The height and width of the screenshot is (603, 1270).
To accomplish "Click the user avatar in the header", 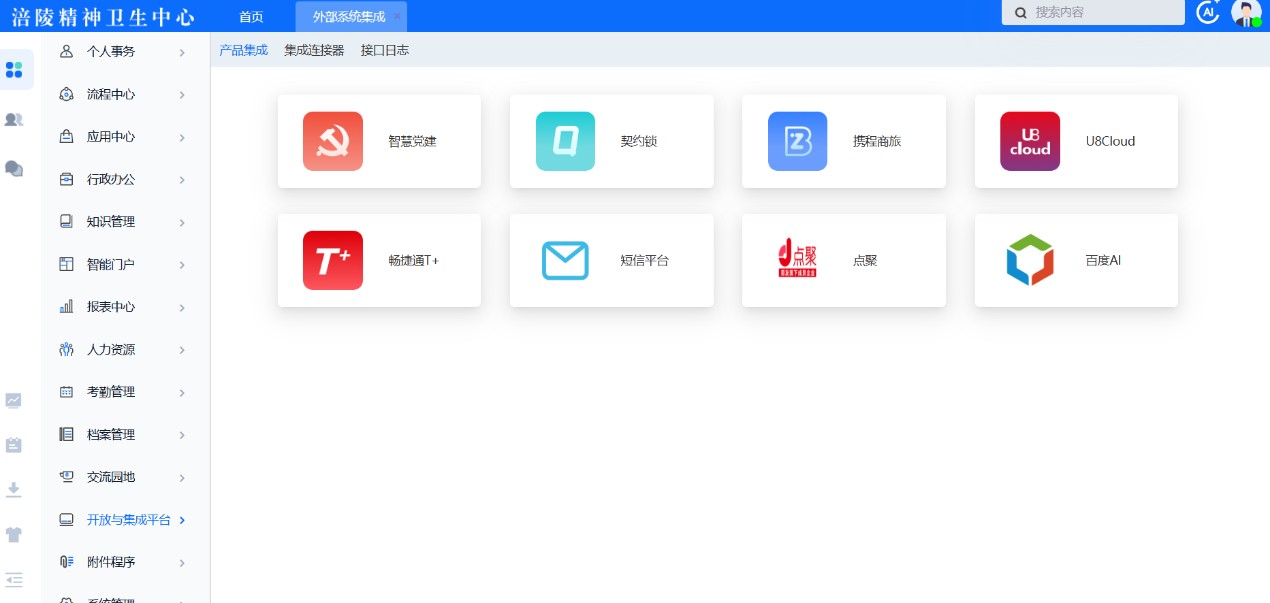I will tap(1245, 12).
